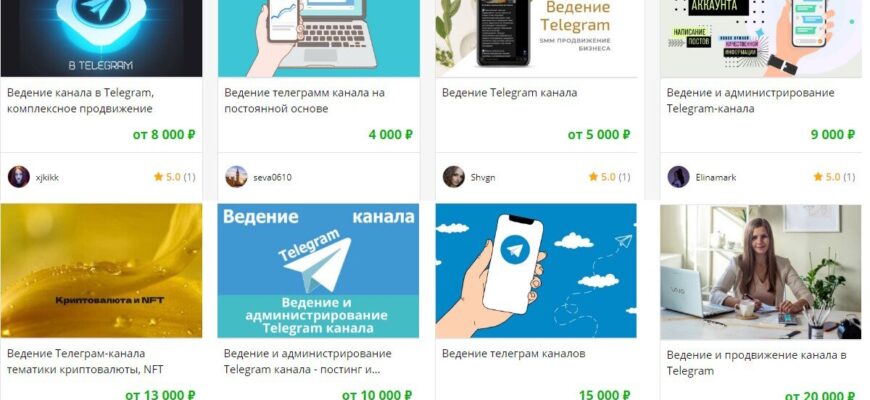Open 'Ведение телеграм каналов' listing title

pyautogui.click(x=513, y=353)
